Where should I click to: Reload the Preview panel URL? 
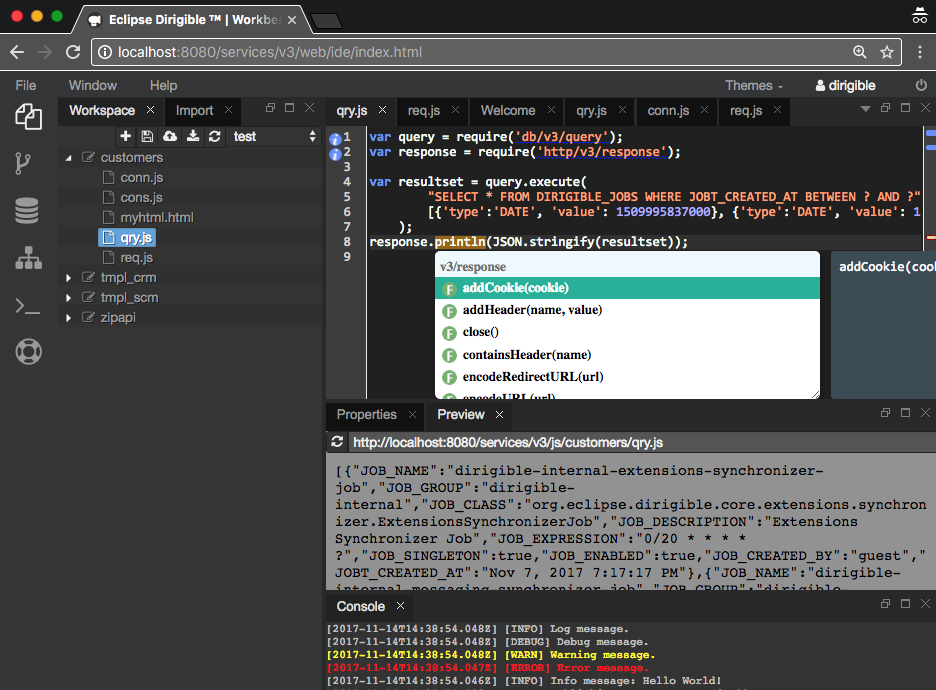click(337, 442)
